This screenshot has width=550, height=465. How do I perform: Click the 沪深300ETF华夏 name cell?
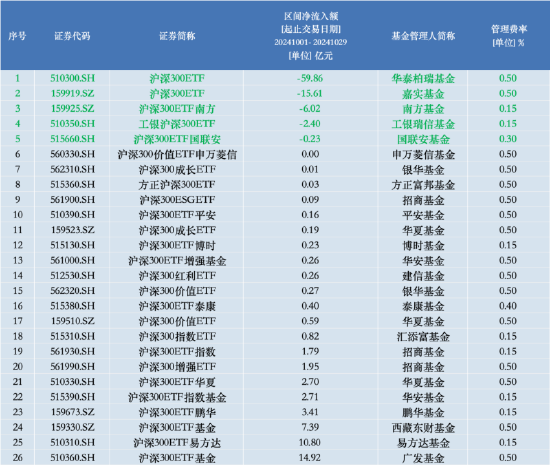tap(177, 382)
